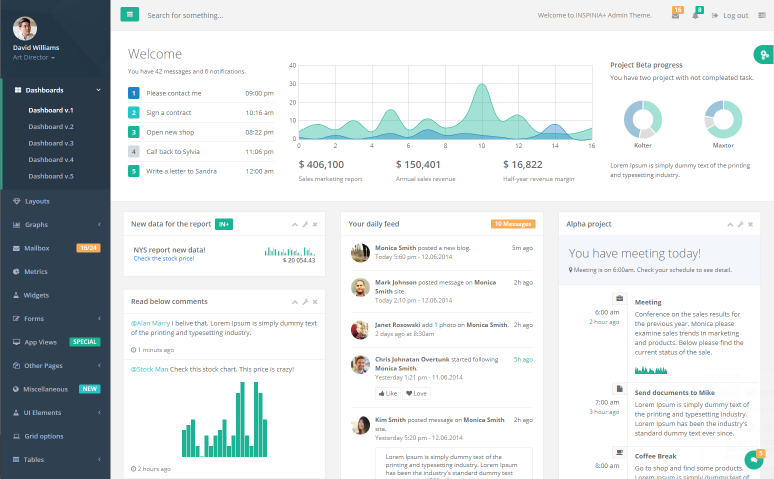Viewport: 774px width, 479px height.
Task: Open the mail envelope icon with 16 badge
Action: point(675,15)
